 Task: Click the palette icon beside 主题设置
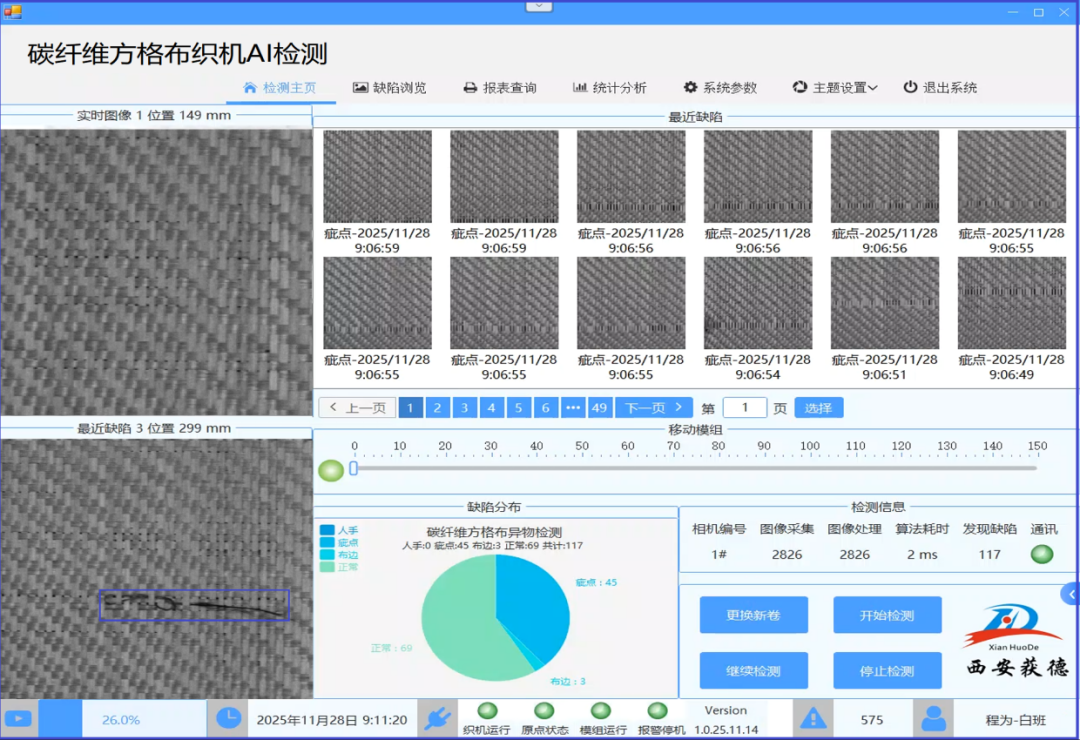click(800, 87)
